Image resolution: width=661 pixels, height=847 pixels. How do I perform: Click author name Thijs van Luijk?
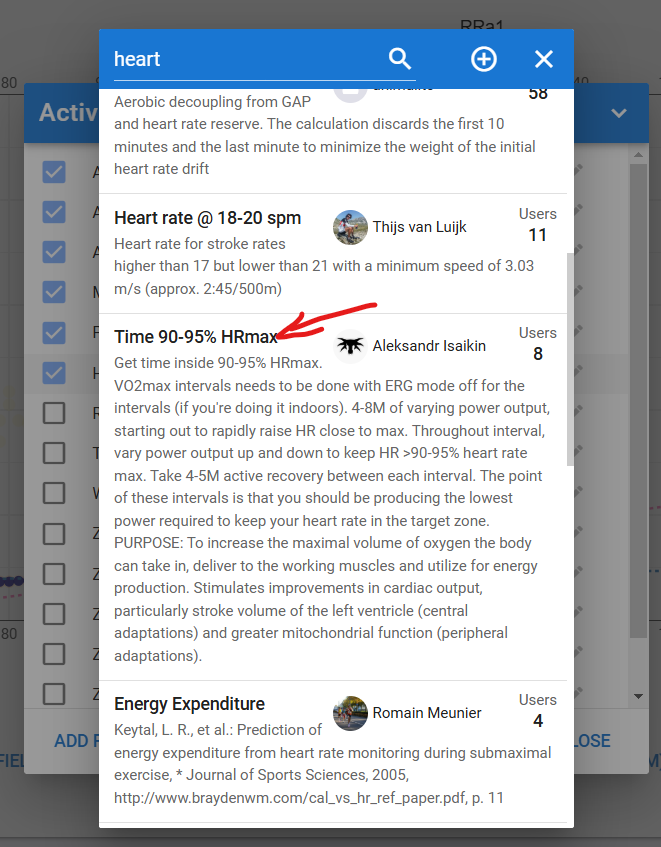(420, 227)
